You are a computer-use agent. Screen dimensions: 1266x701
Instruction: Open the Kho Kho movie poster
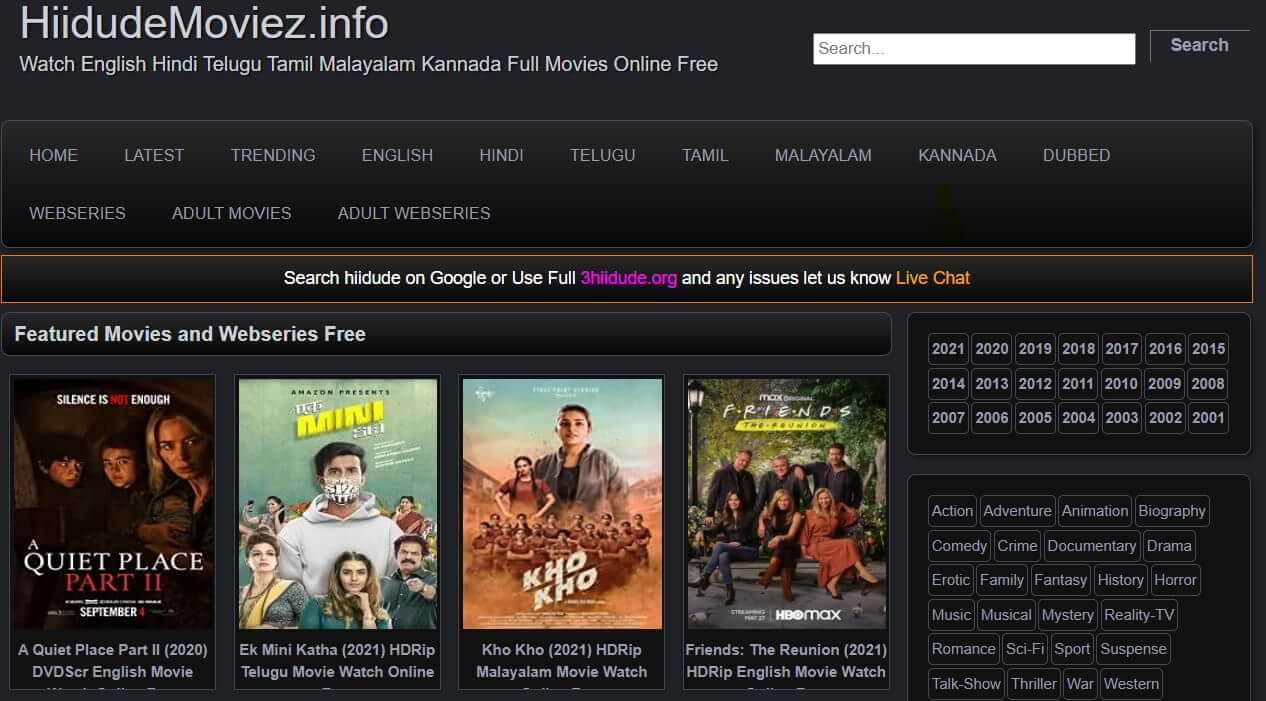(x=562, y=503)
